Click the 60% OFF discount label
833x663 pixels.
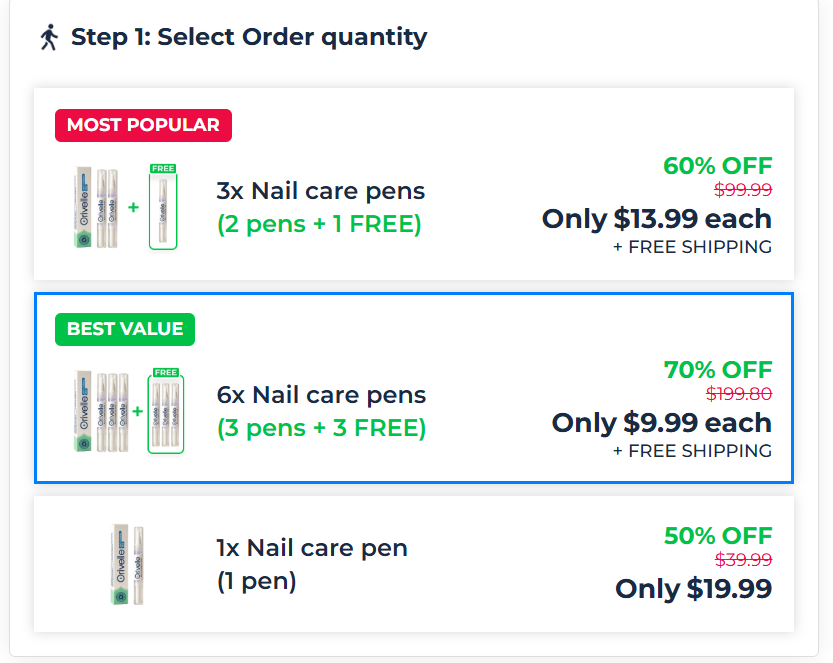coord(717,166)
